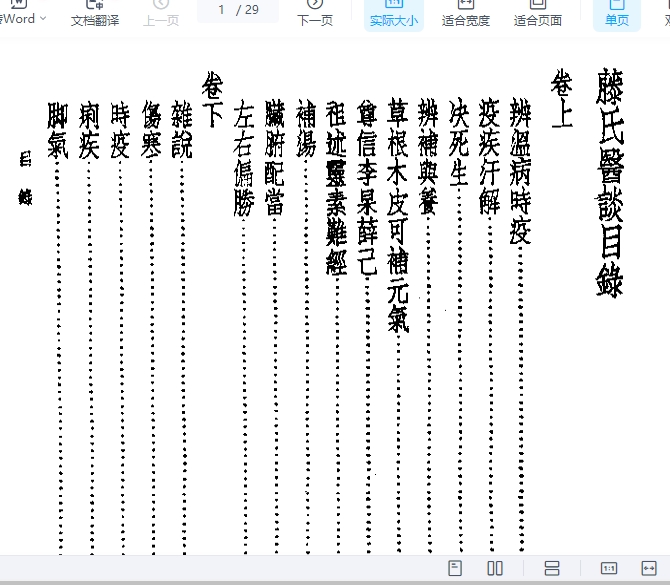Expand the Word conversion dropdown arrow

(x=43, y=18)
